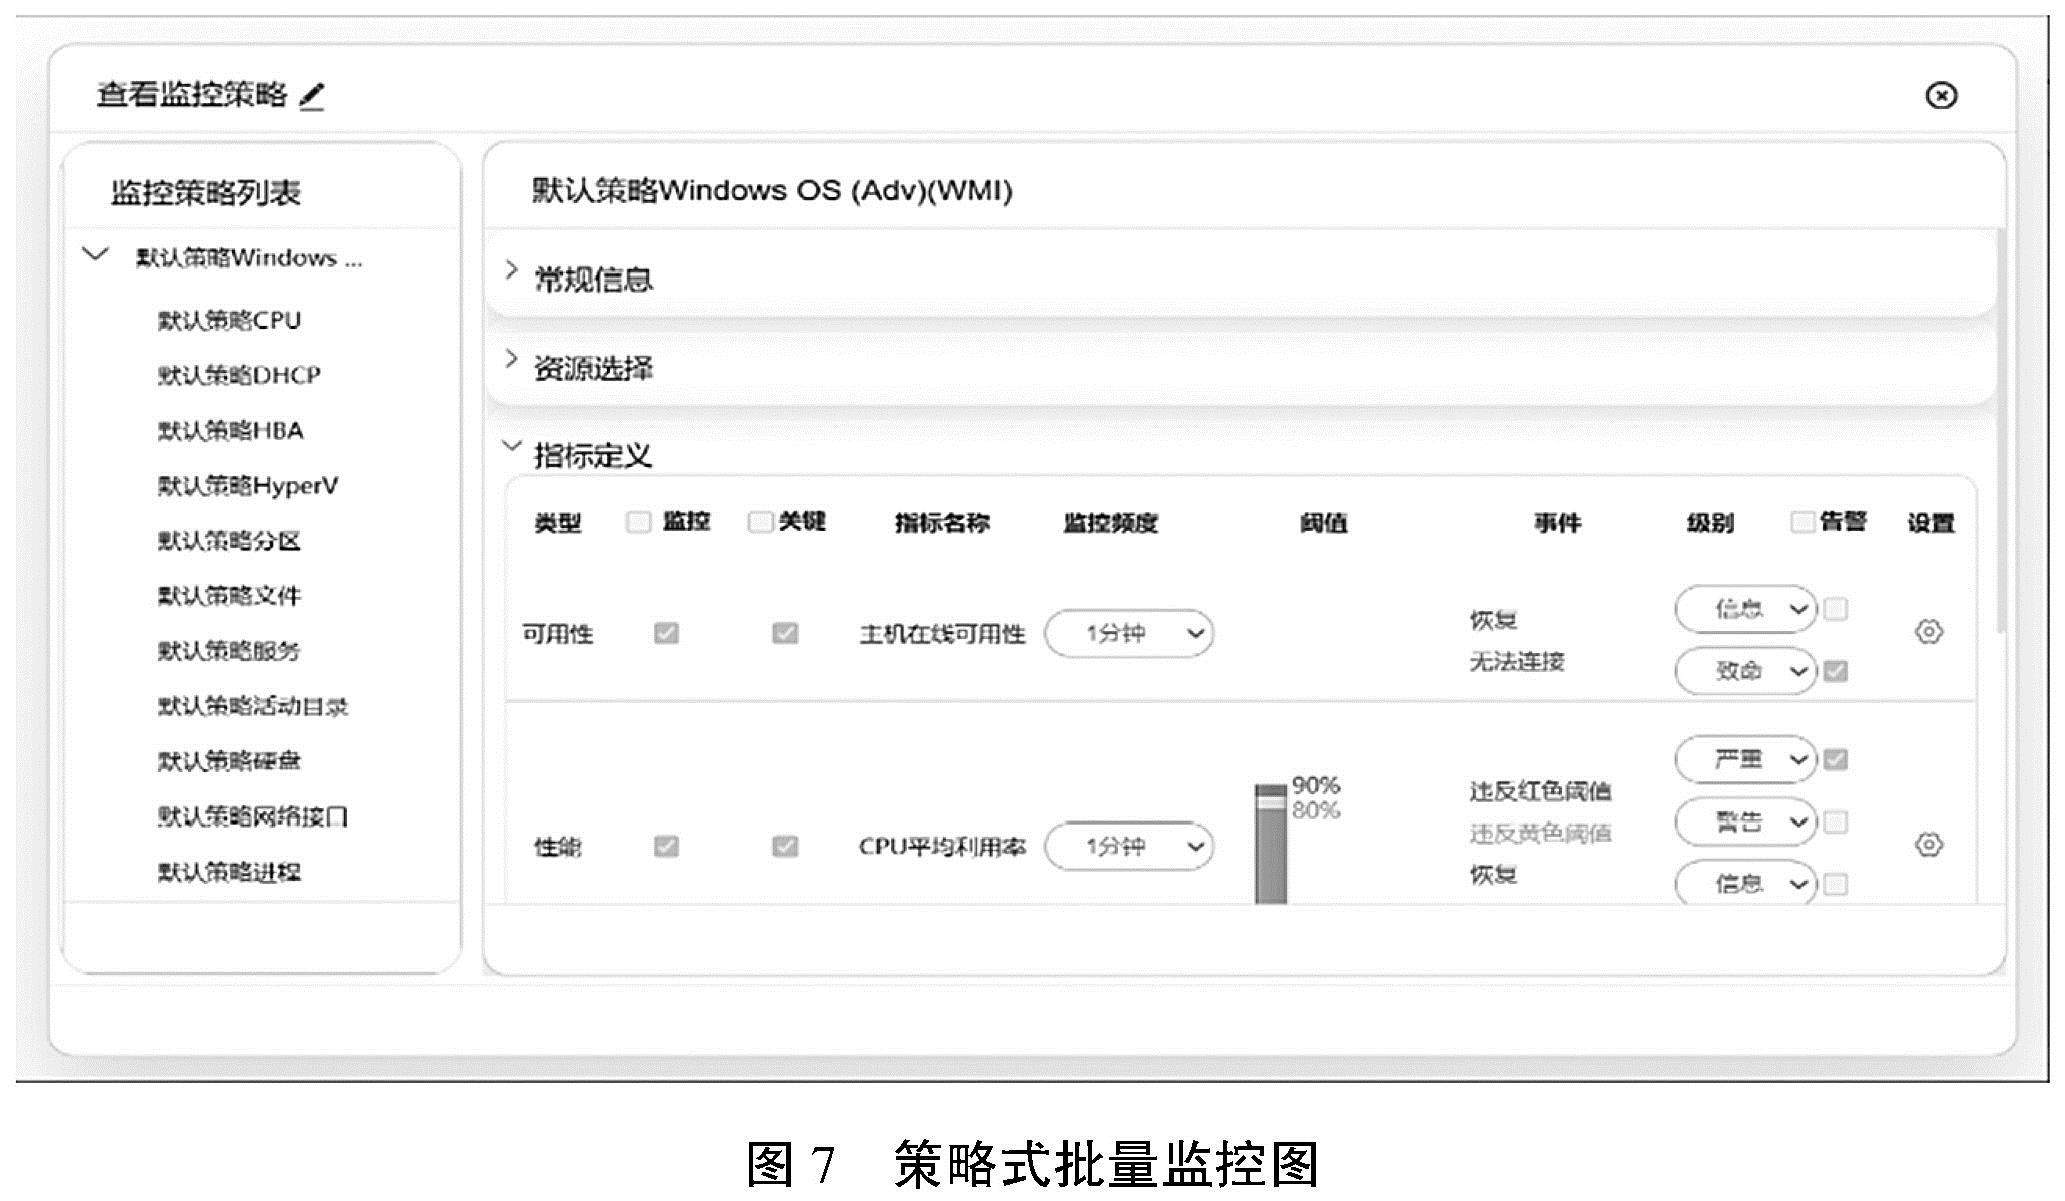The width and height of the screenshot is (2065, 1201).
Task: Select 默认策略DHCP in the policy list
Action: pyautogui.click(x=239, y=375)
